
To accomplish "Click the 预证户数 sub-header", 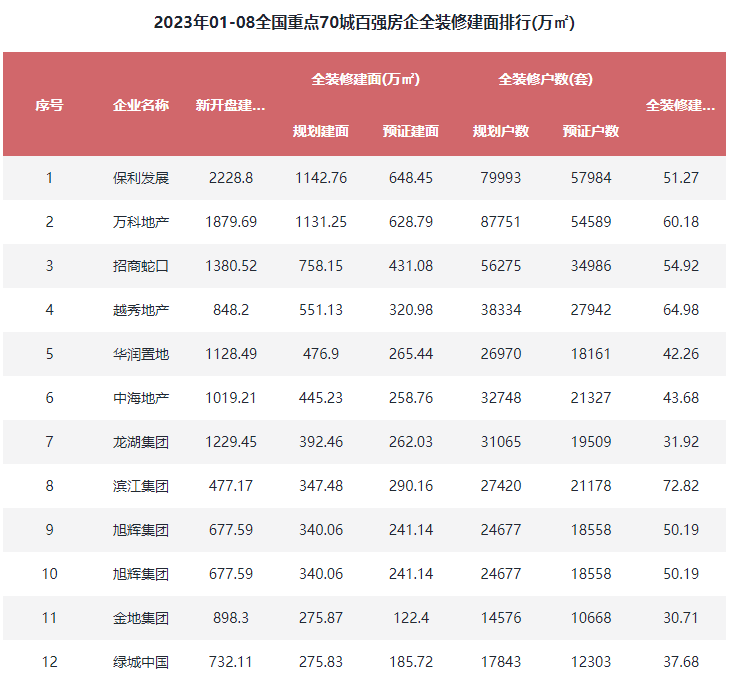I will click(x=591, y=131).
